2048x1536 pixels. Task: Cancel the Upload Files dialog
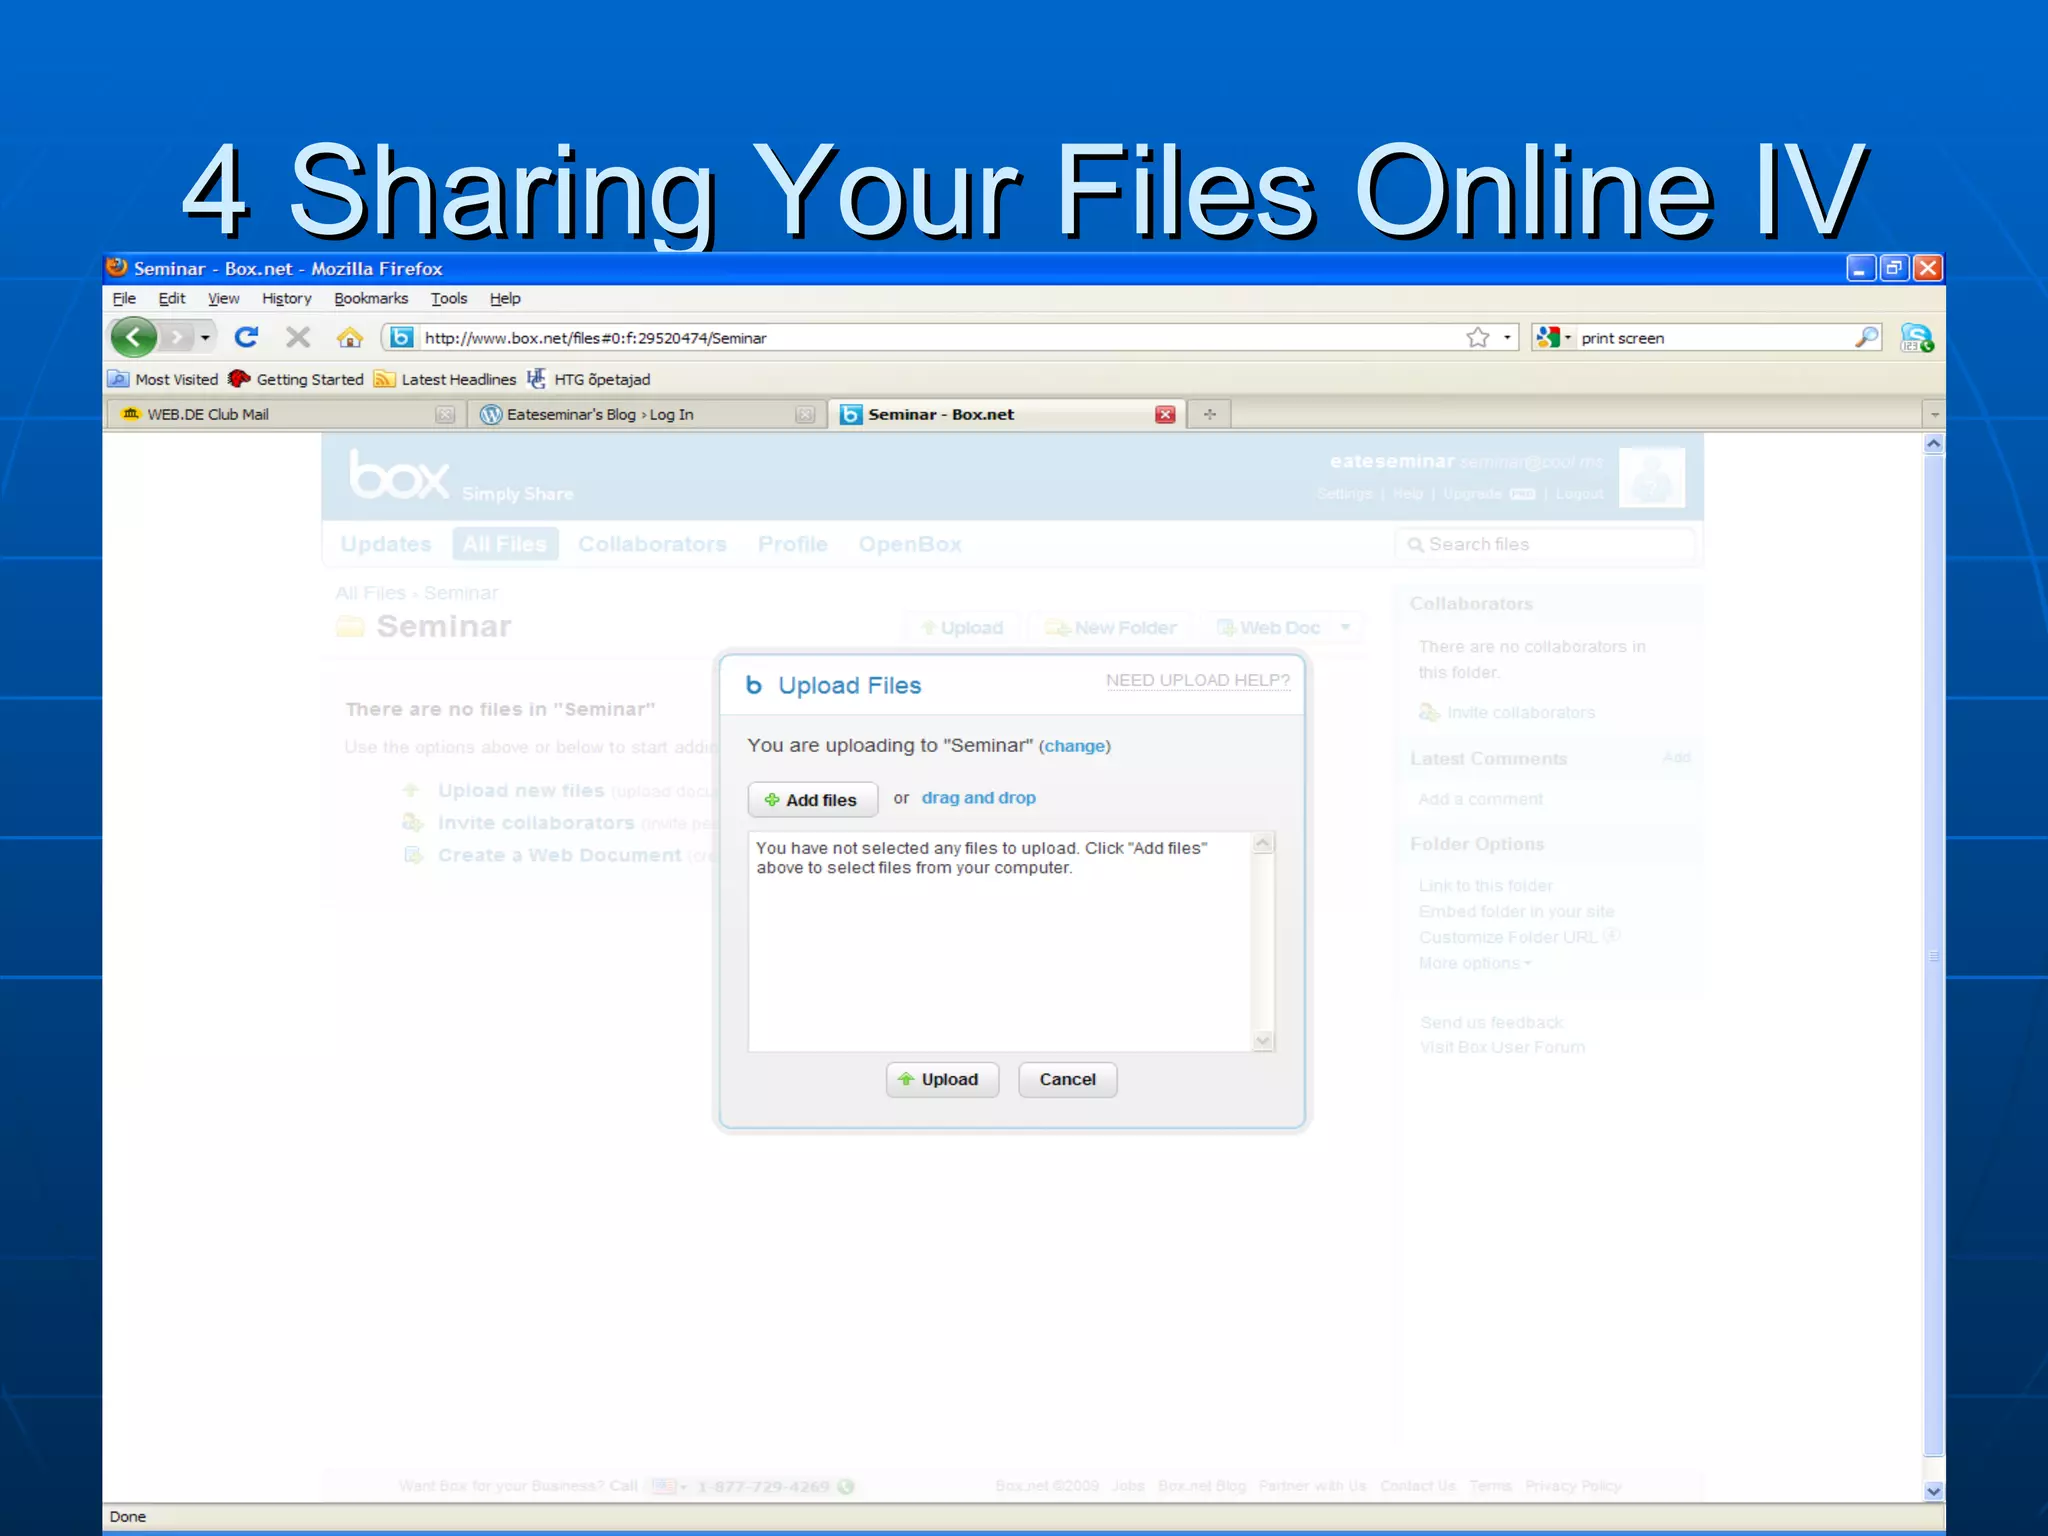point(1067,1079)
